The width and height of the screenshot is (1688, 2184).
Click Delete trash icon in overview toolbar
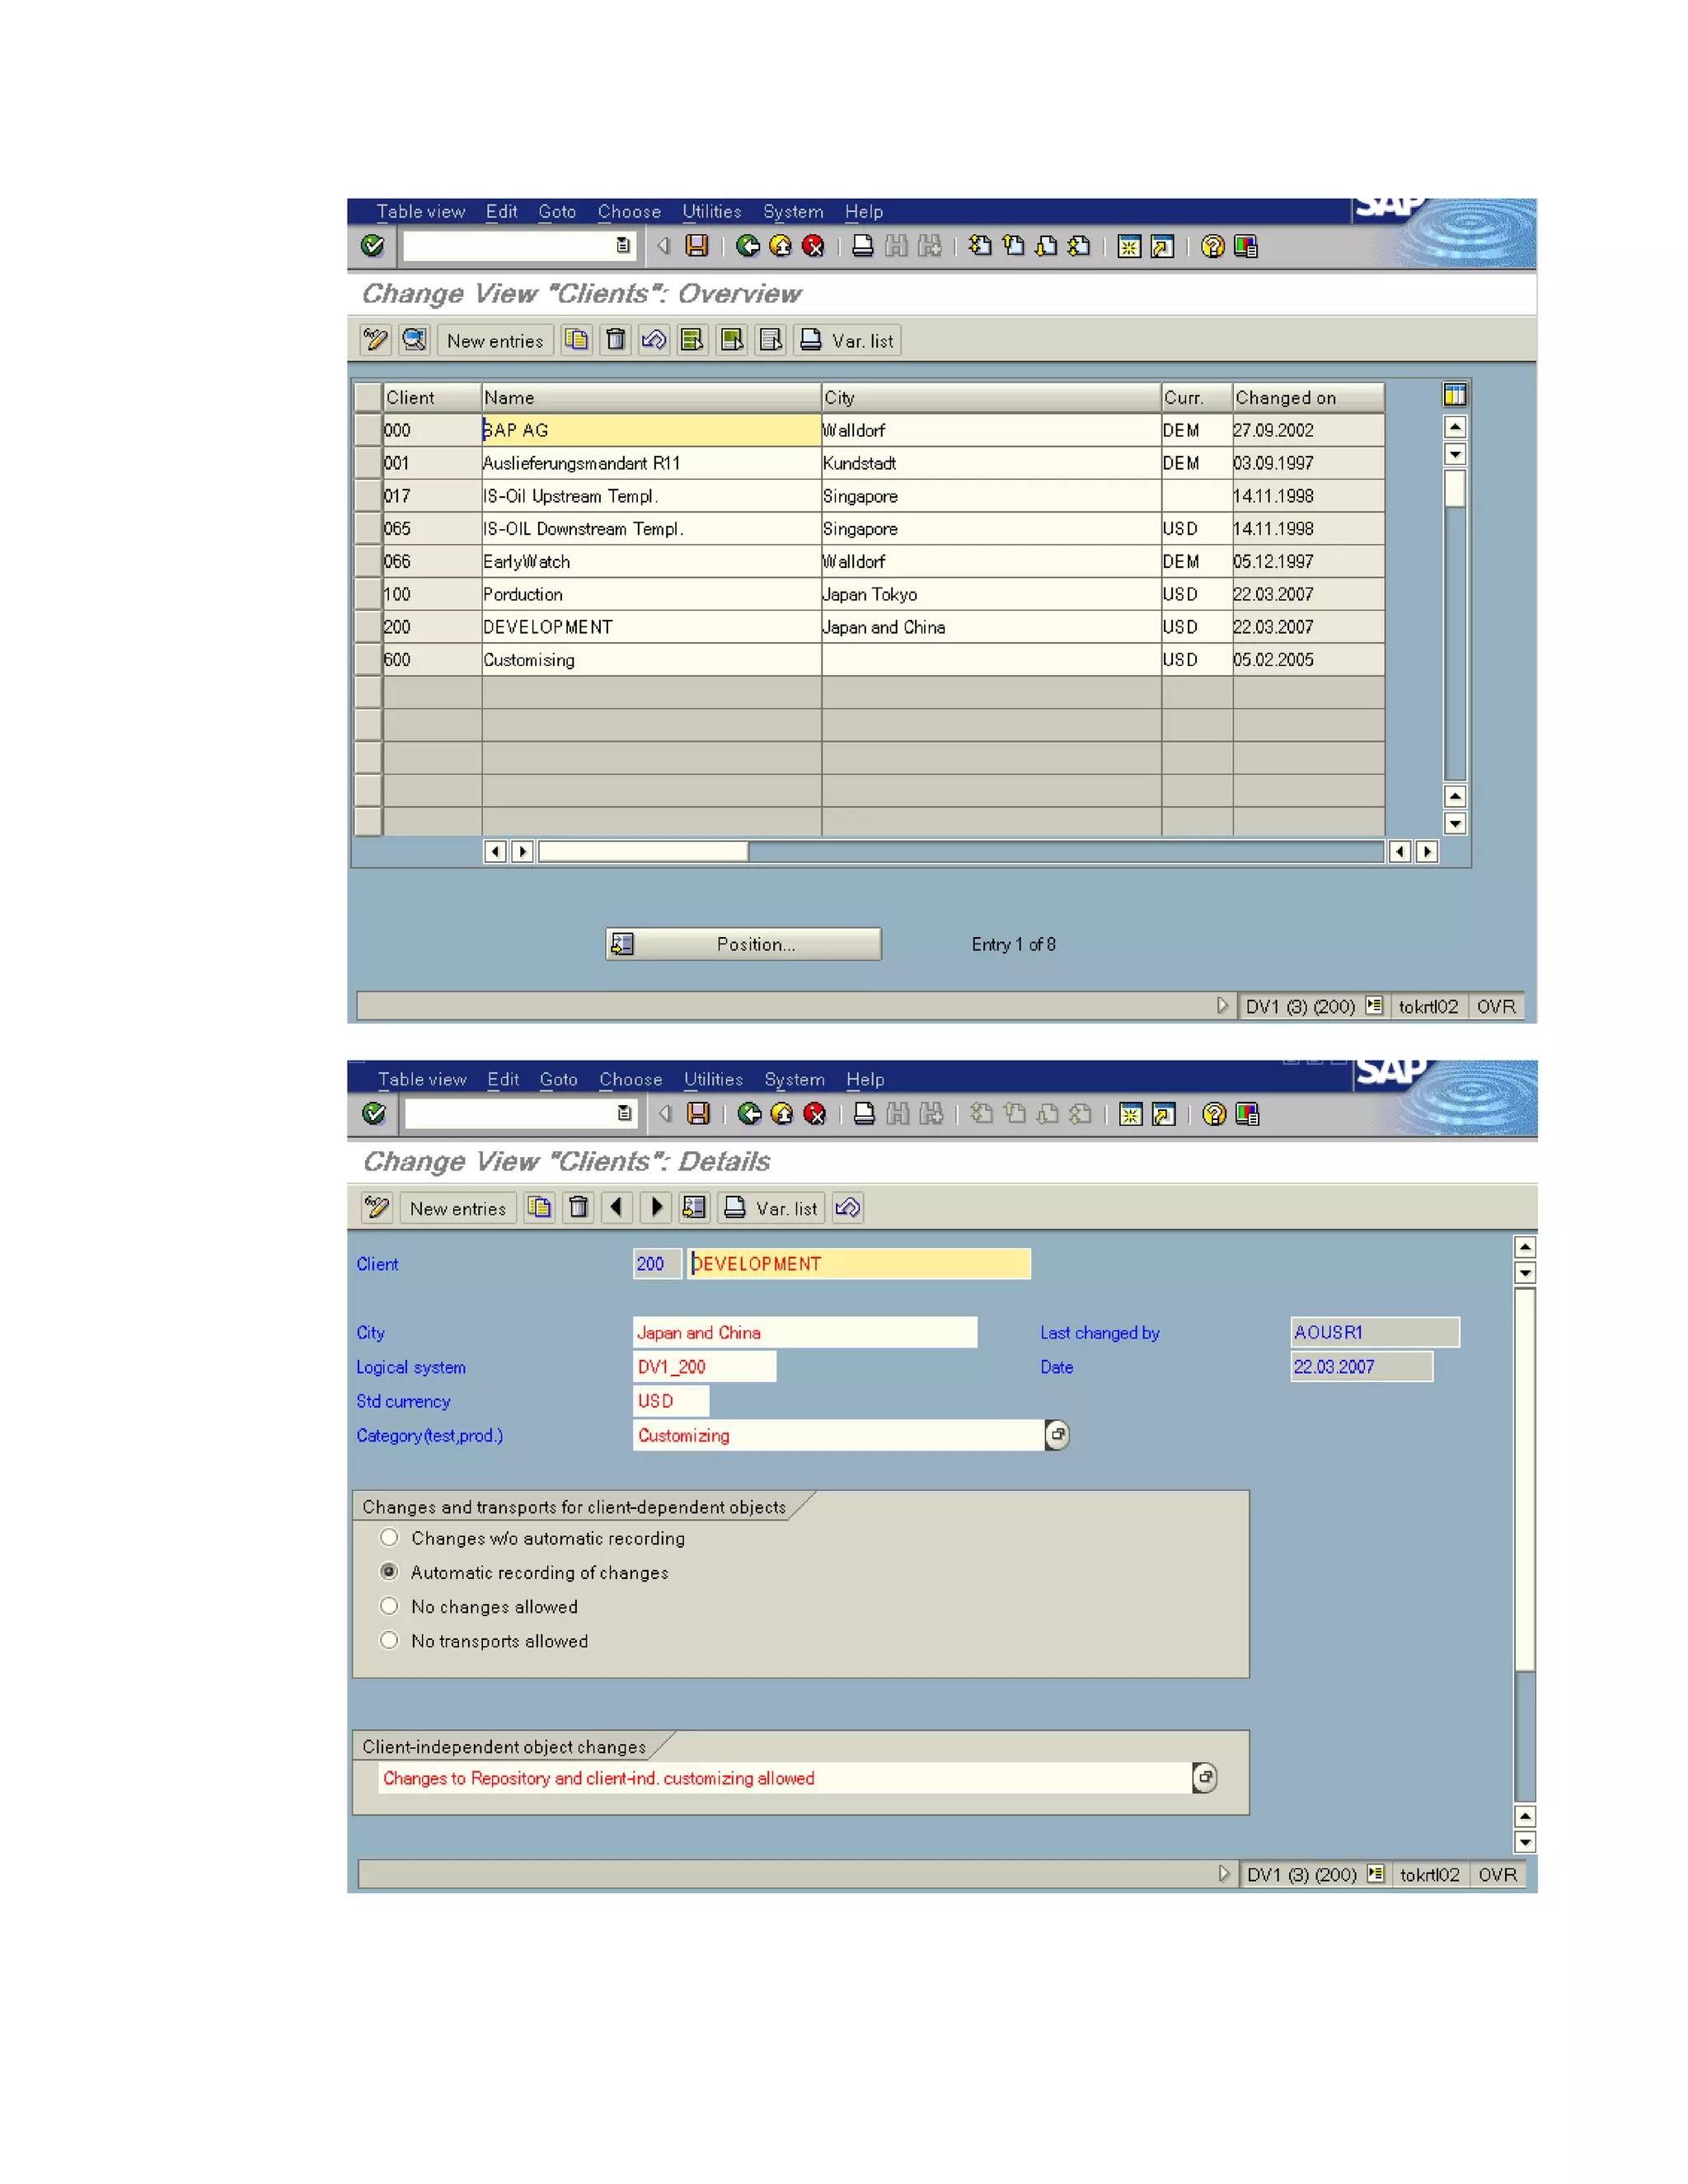click(x=616, y=340)
